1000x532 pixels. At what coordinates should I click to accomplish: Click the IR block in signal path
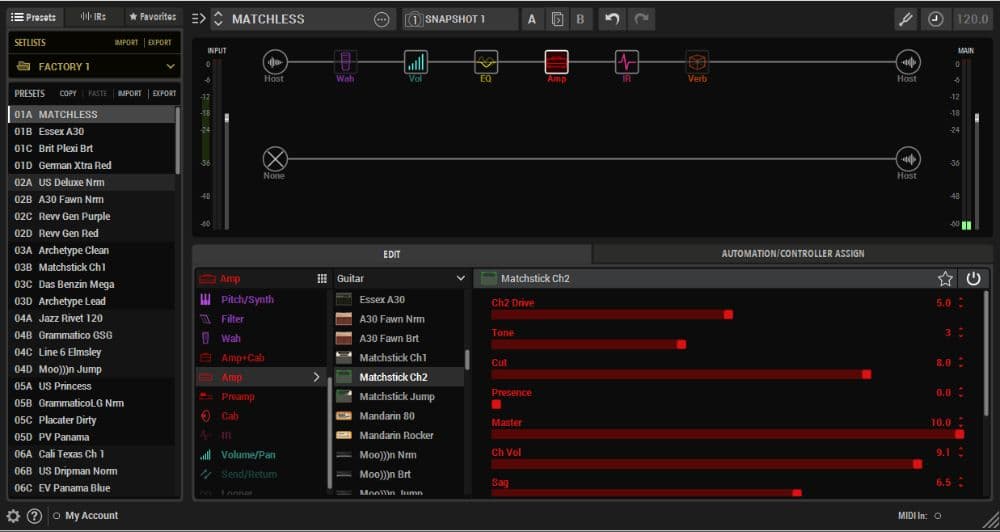pos(627,62)
